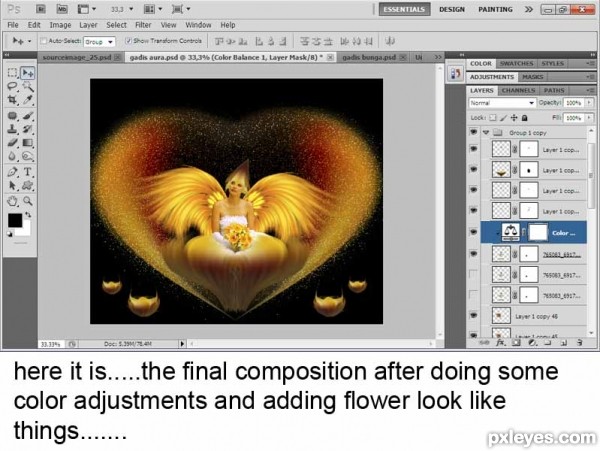The image size is (600, 451).
Task: Switch to the Essentials workspace
Action: pyautogui.click(x=404, y=10)
